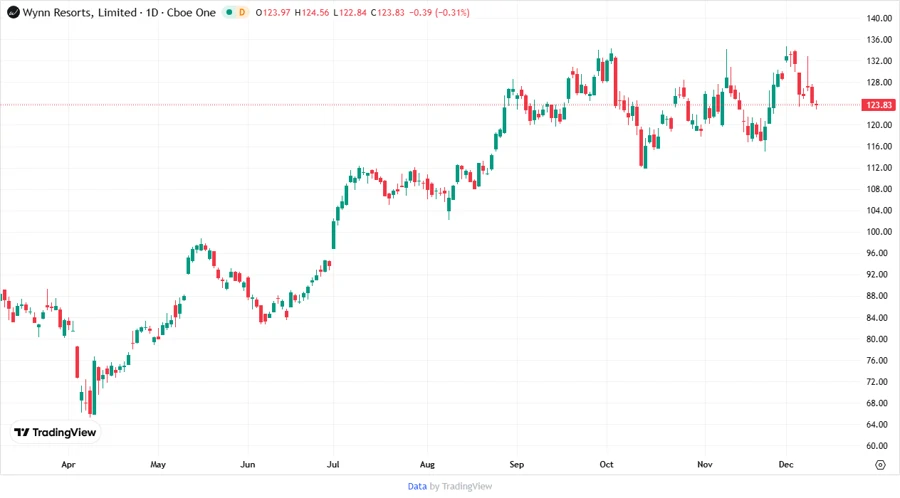Click the 116.00 price axis label
The height and width of the screenshot is (498, 900).
click(x=879, y=146)
